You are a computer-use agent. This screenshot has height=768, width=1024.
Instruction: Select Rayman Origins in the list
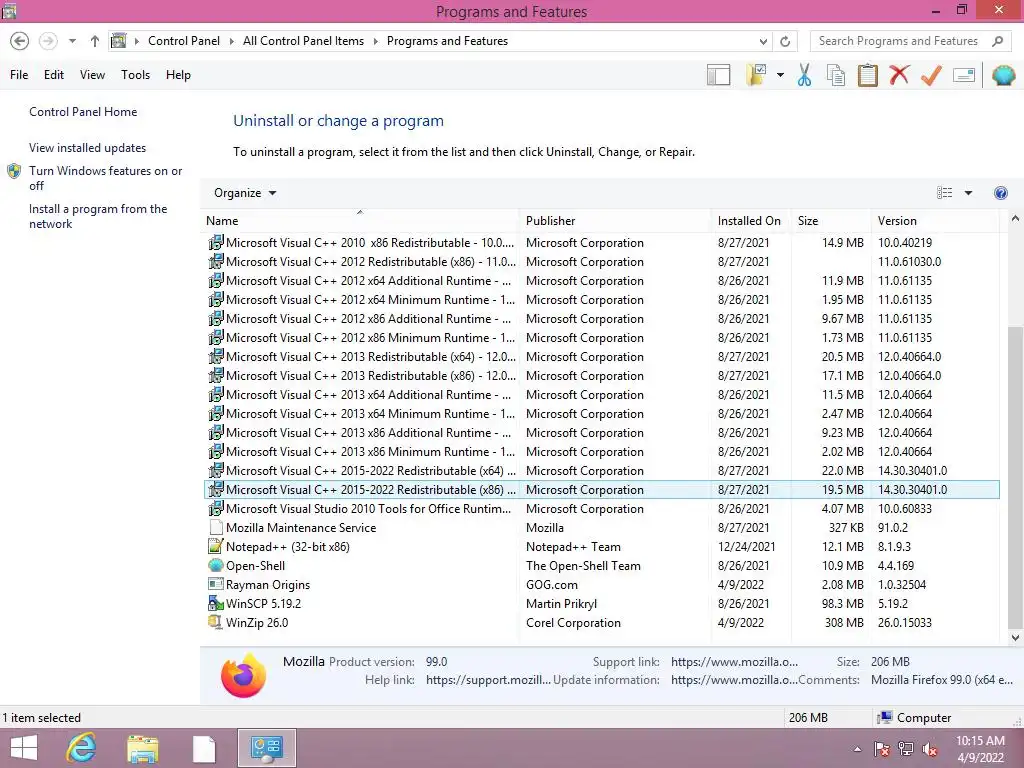[602, 584]
